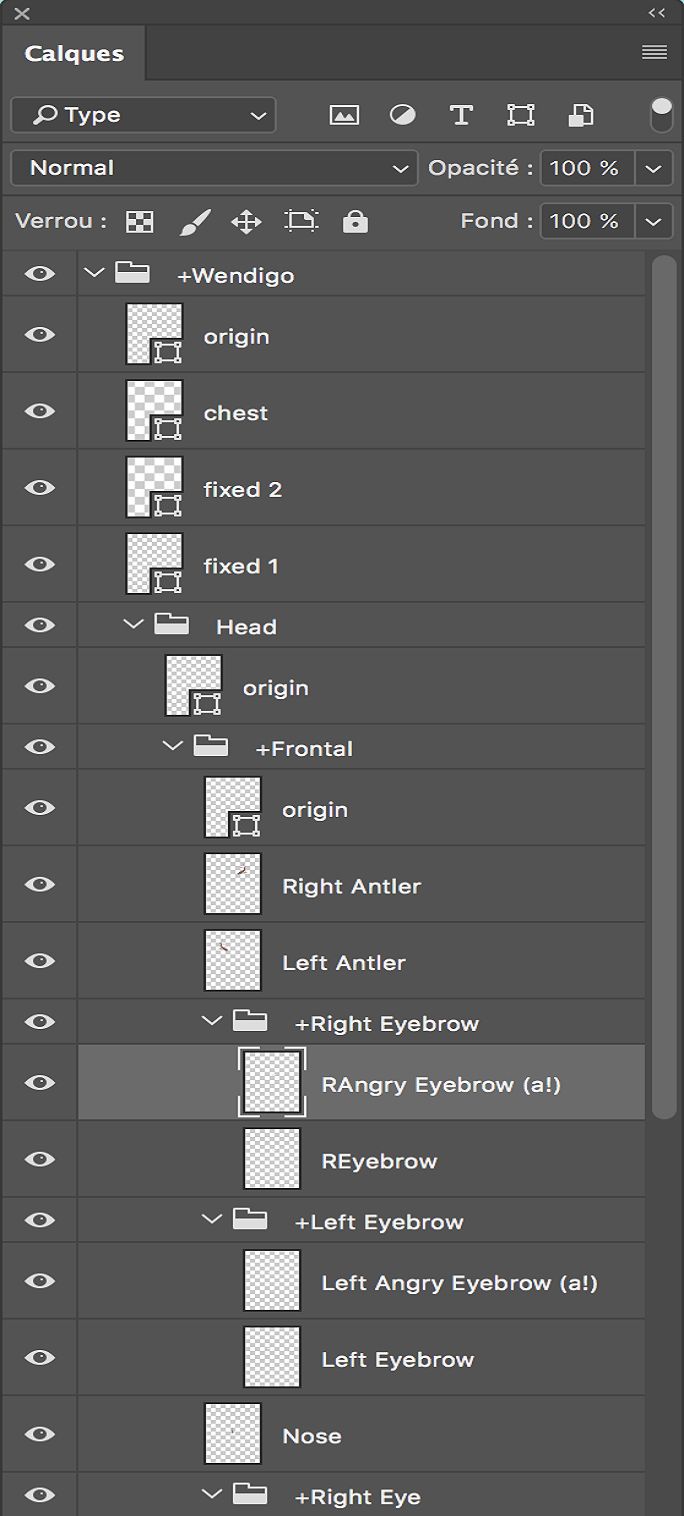
Task: Filter for smart object layers
Action: coord(580,115)
